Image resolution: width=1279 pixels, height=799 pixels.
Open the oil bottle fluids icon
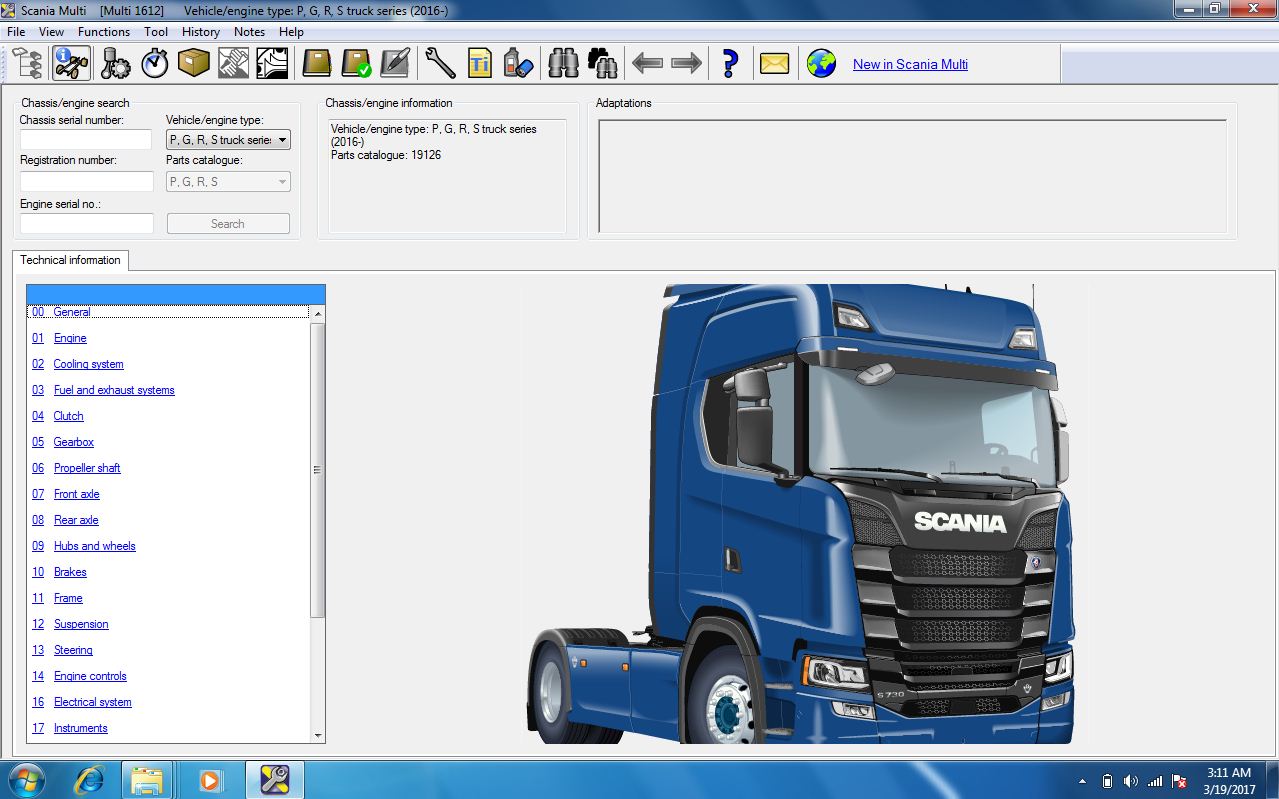[x=518, y=64]
